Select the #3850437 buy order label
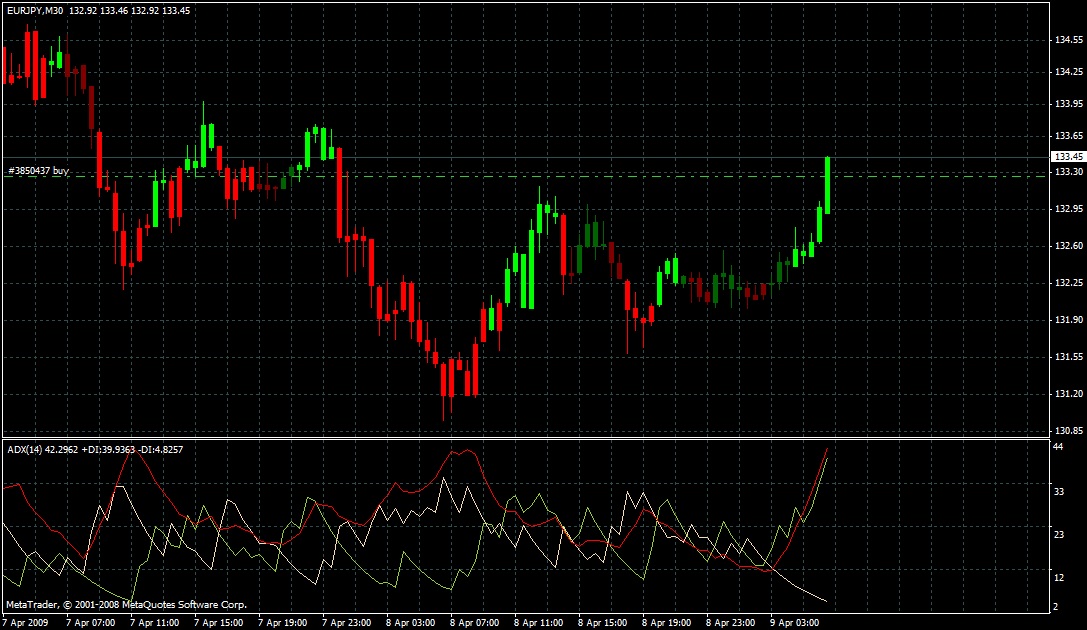This screenshot has height=630, width=1087. [x=38, y=172]
